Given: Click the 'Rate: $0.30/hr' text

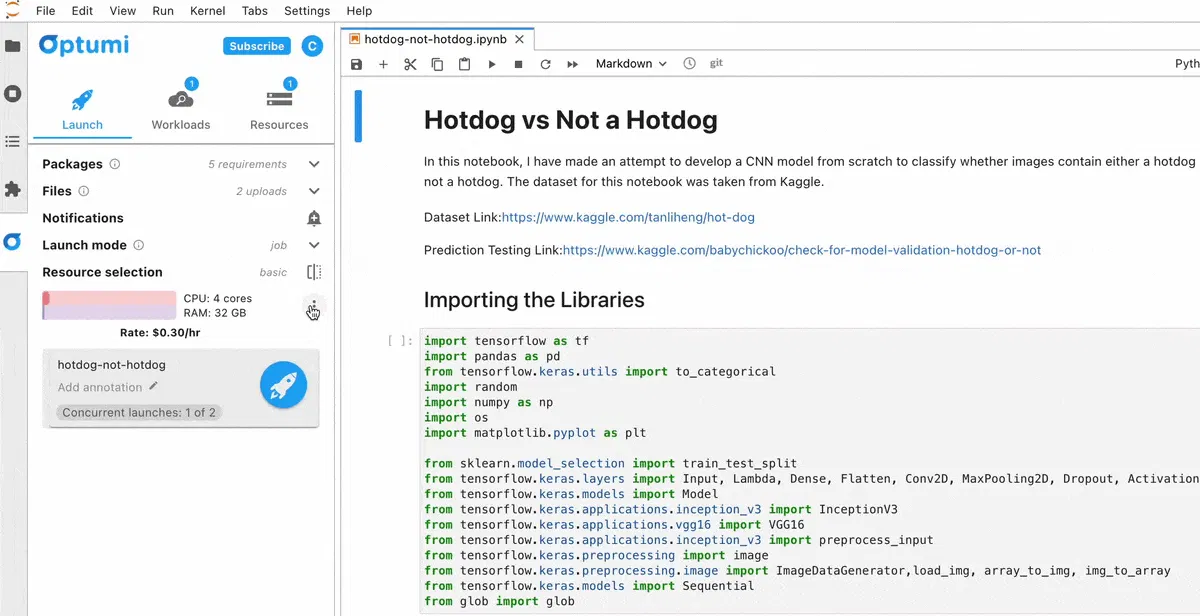Looking at the screenshot, I should [x=159, y=332].
